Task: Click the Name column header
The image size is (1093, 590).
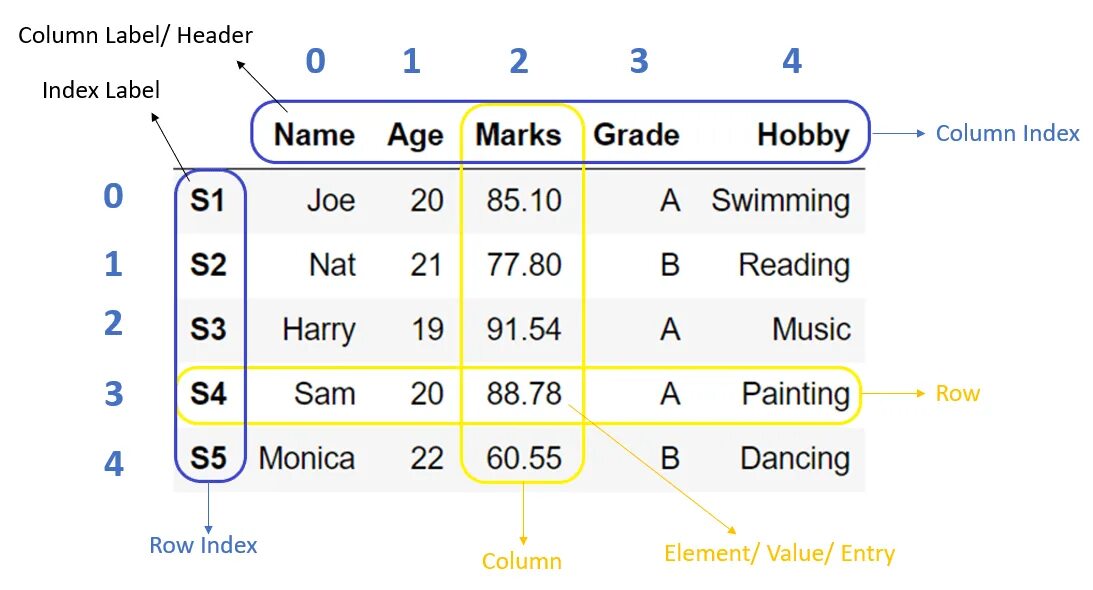Action: click(314, 135)
